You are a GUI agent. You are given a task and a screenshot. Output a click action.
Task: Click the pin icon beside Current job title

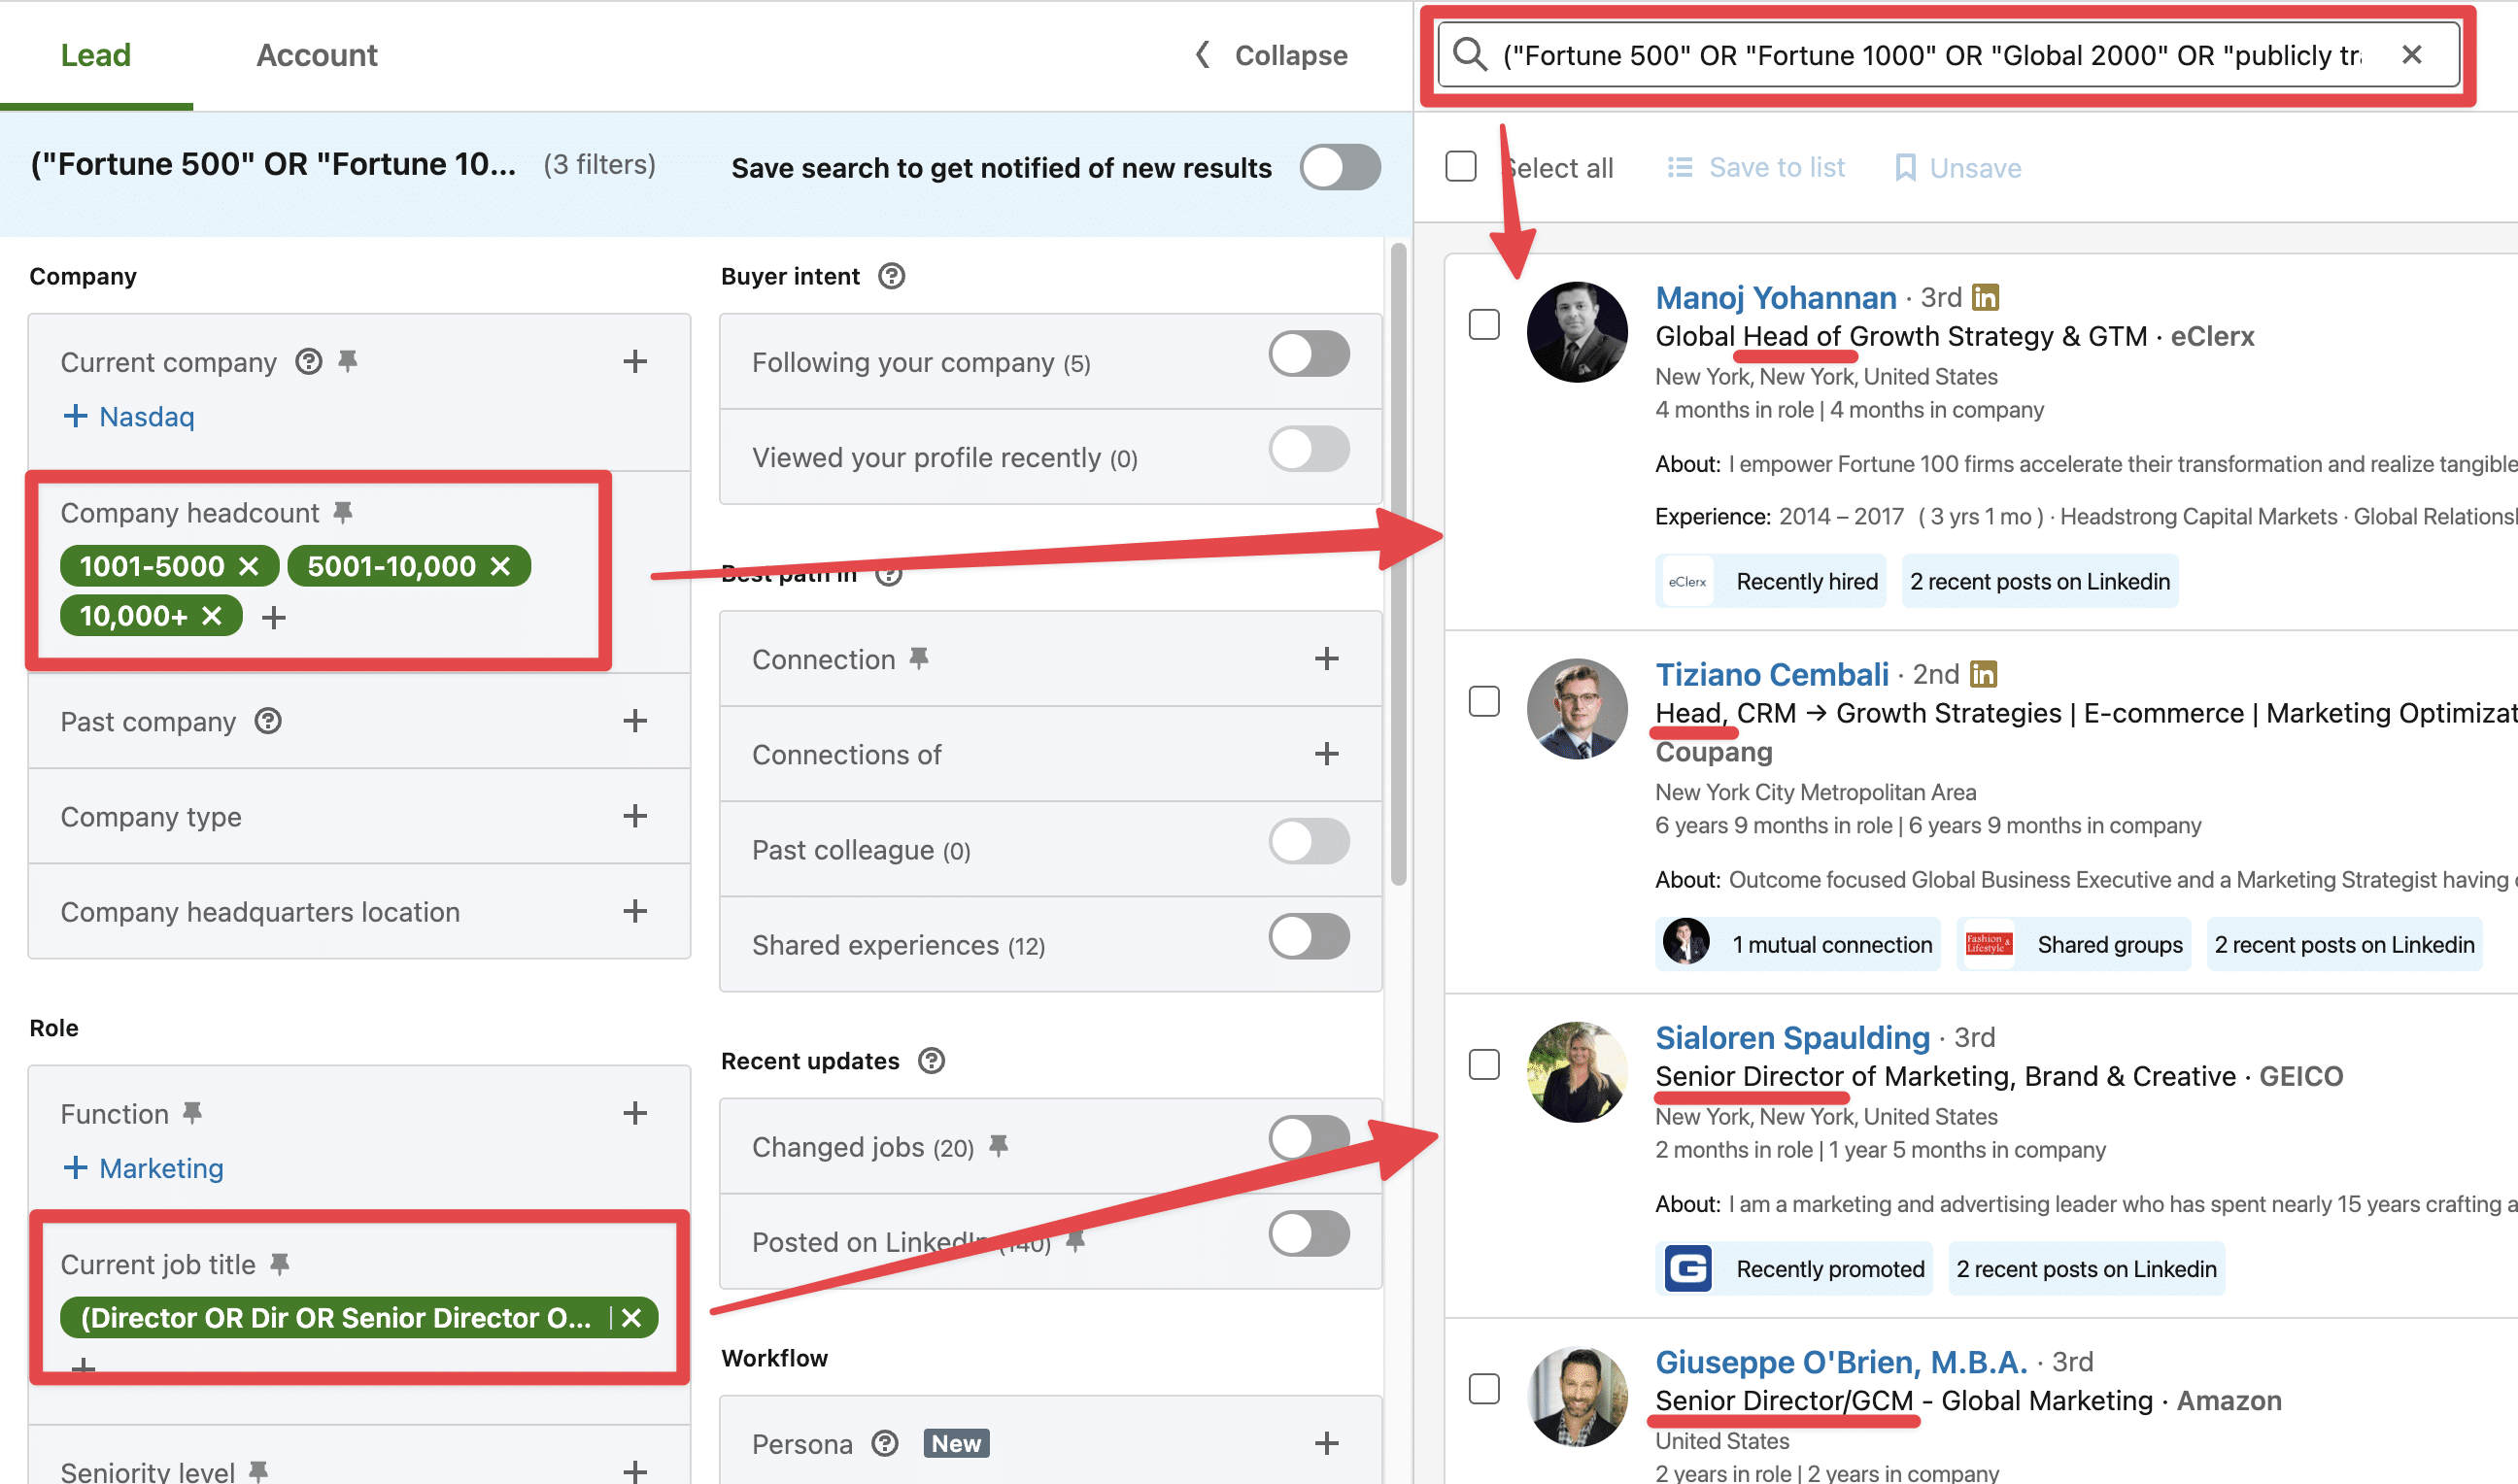280,1264
